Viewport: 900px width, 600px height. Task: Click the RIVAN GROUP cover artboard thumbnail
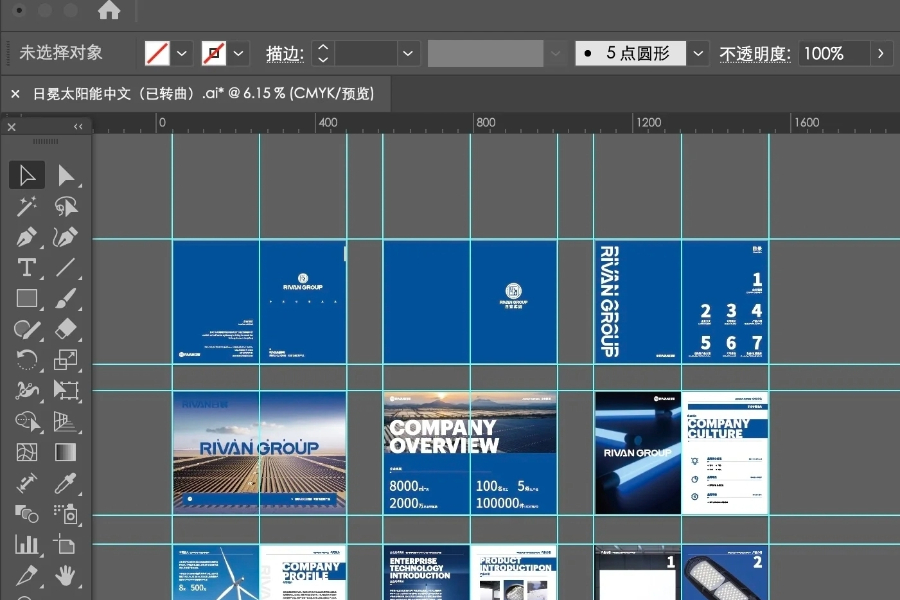(303, 301)
